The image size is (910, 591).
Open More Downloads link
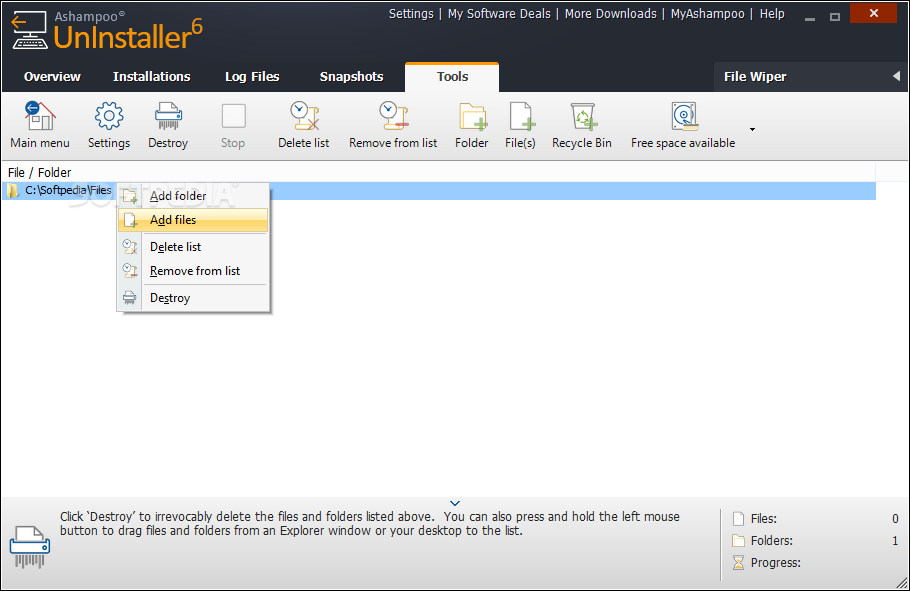[611, 14]
